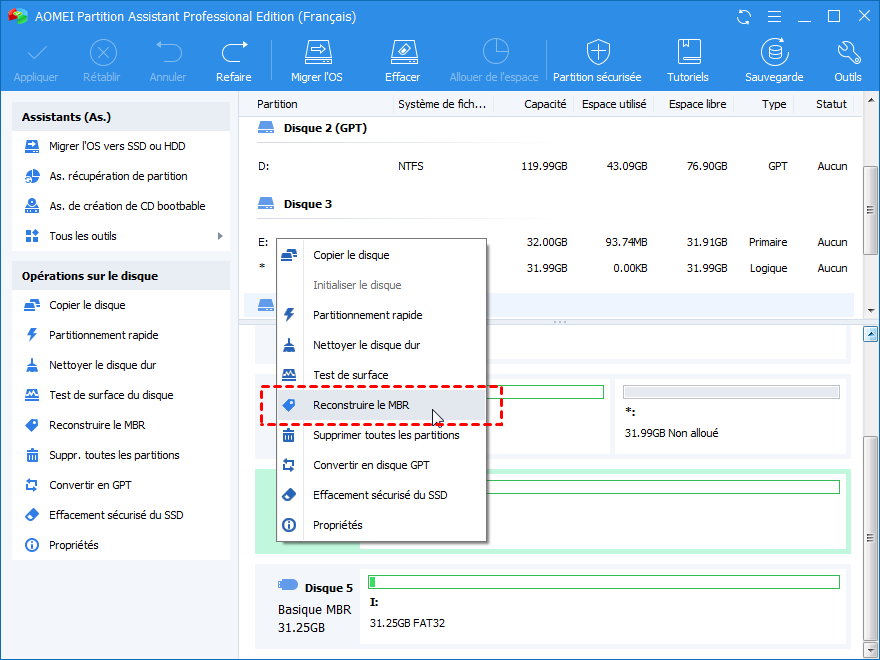The width and height of the screenshot is (880, 660).
Task: Sort by the Type column header
Action: coord(773,104)
